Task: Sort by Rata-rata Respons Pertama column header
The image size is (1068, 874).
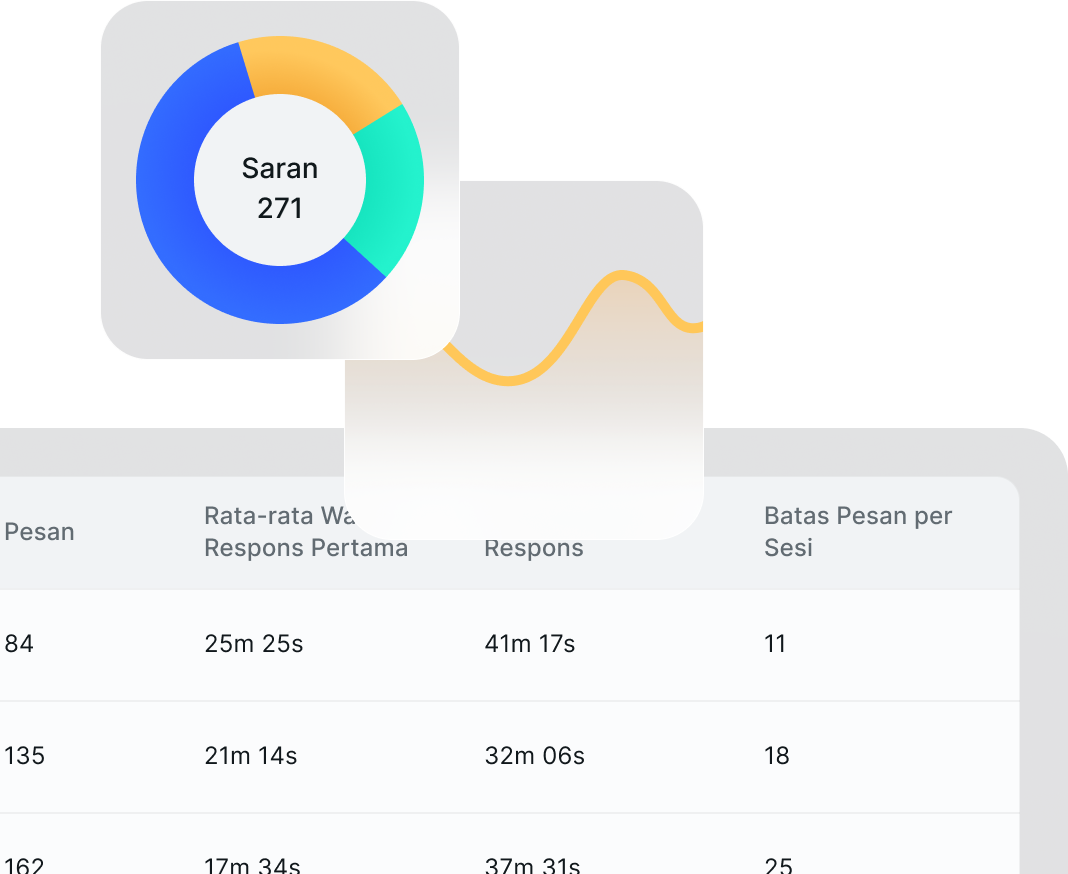Action: click(x=305, y=547)
